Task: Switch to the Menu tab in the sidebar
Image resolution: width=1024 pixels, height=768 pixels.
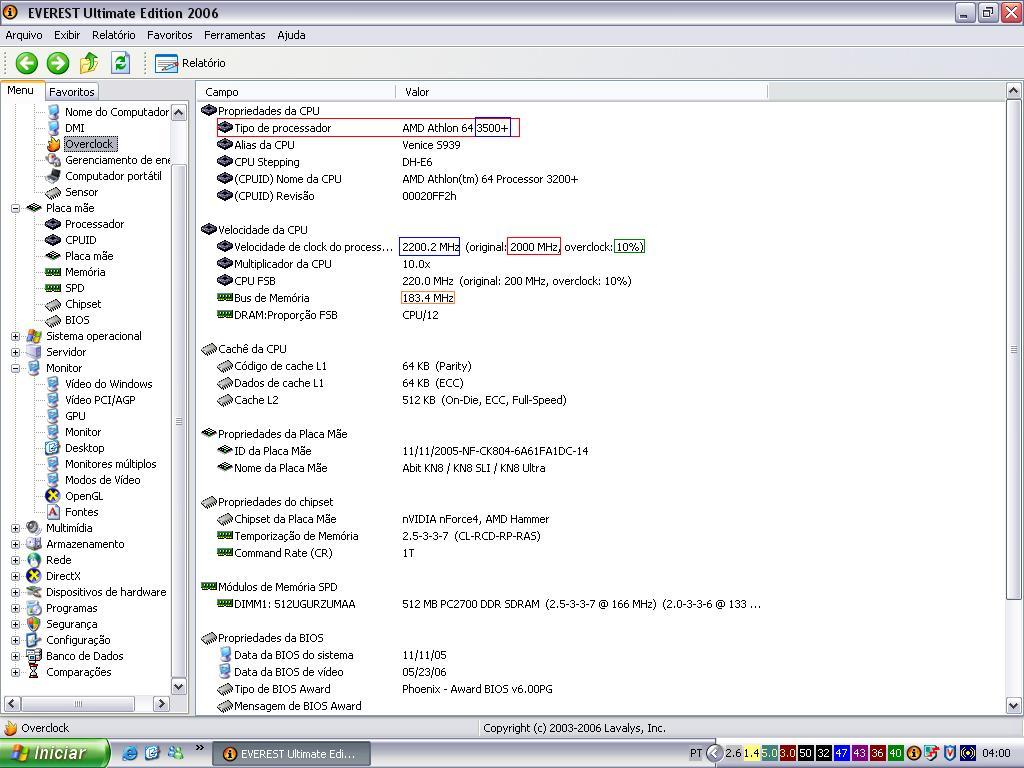Action: tap(20, 90)
